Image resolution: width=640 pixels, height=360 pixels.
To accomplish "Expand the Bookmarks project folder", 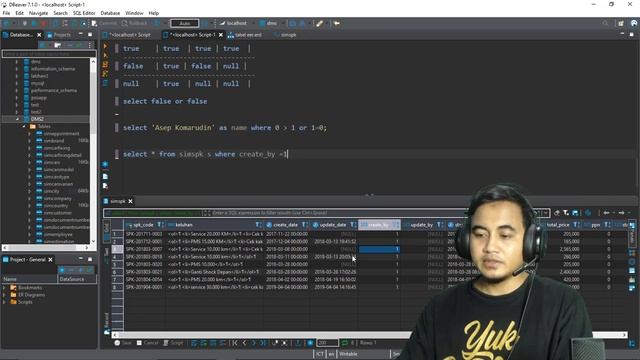I will [4, 287].
